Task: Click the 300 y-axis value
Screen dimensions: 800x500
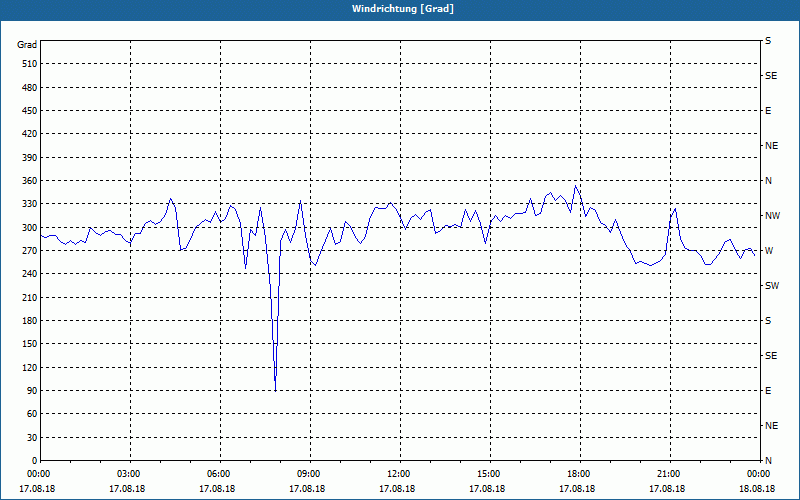Action: click(x=30, y=228)
